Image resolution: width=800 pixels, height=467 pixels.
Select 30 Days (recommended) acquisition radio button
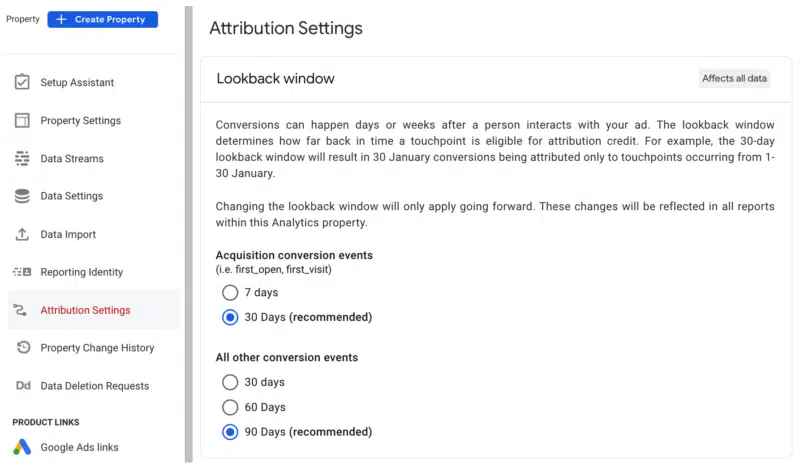pos(230,317)
